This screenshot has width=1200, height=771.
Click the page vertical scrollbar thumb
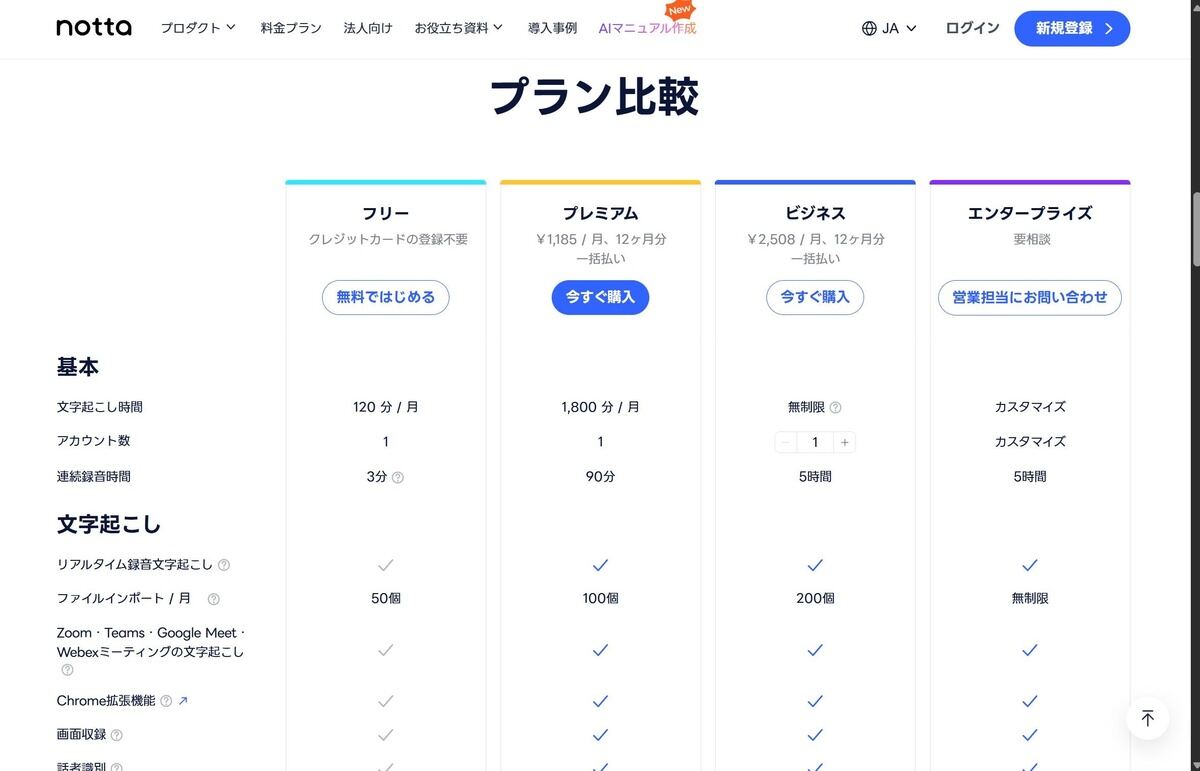click(x=1195, y=227)
